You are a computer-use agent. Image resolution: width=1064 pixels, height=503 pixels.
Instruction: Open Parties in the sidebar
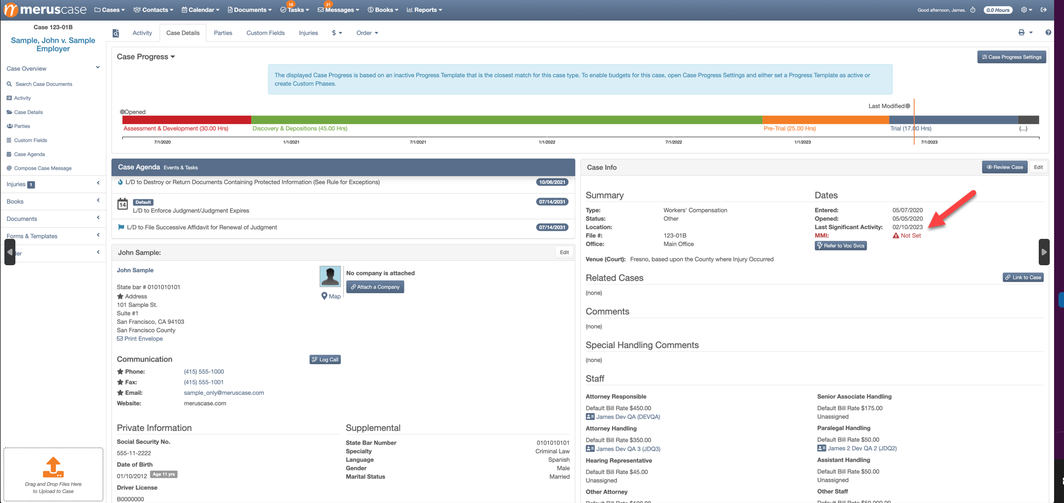point(22,126)
